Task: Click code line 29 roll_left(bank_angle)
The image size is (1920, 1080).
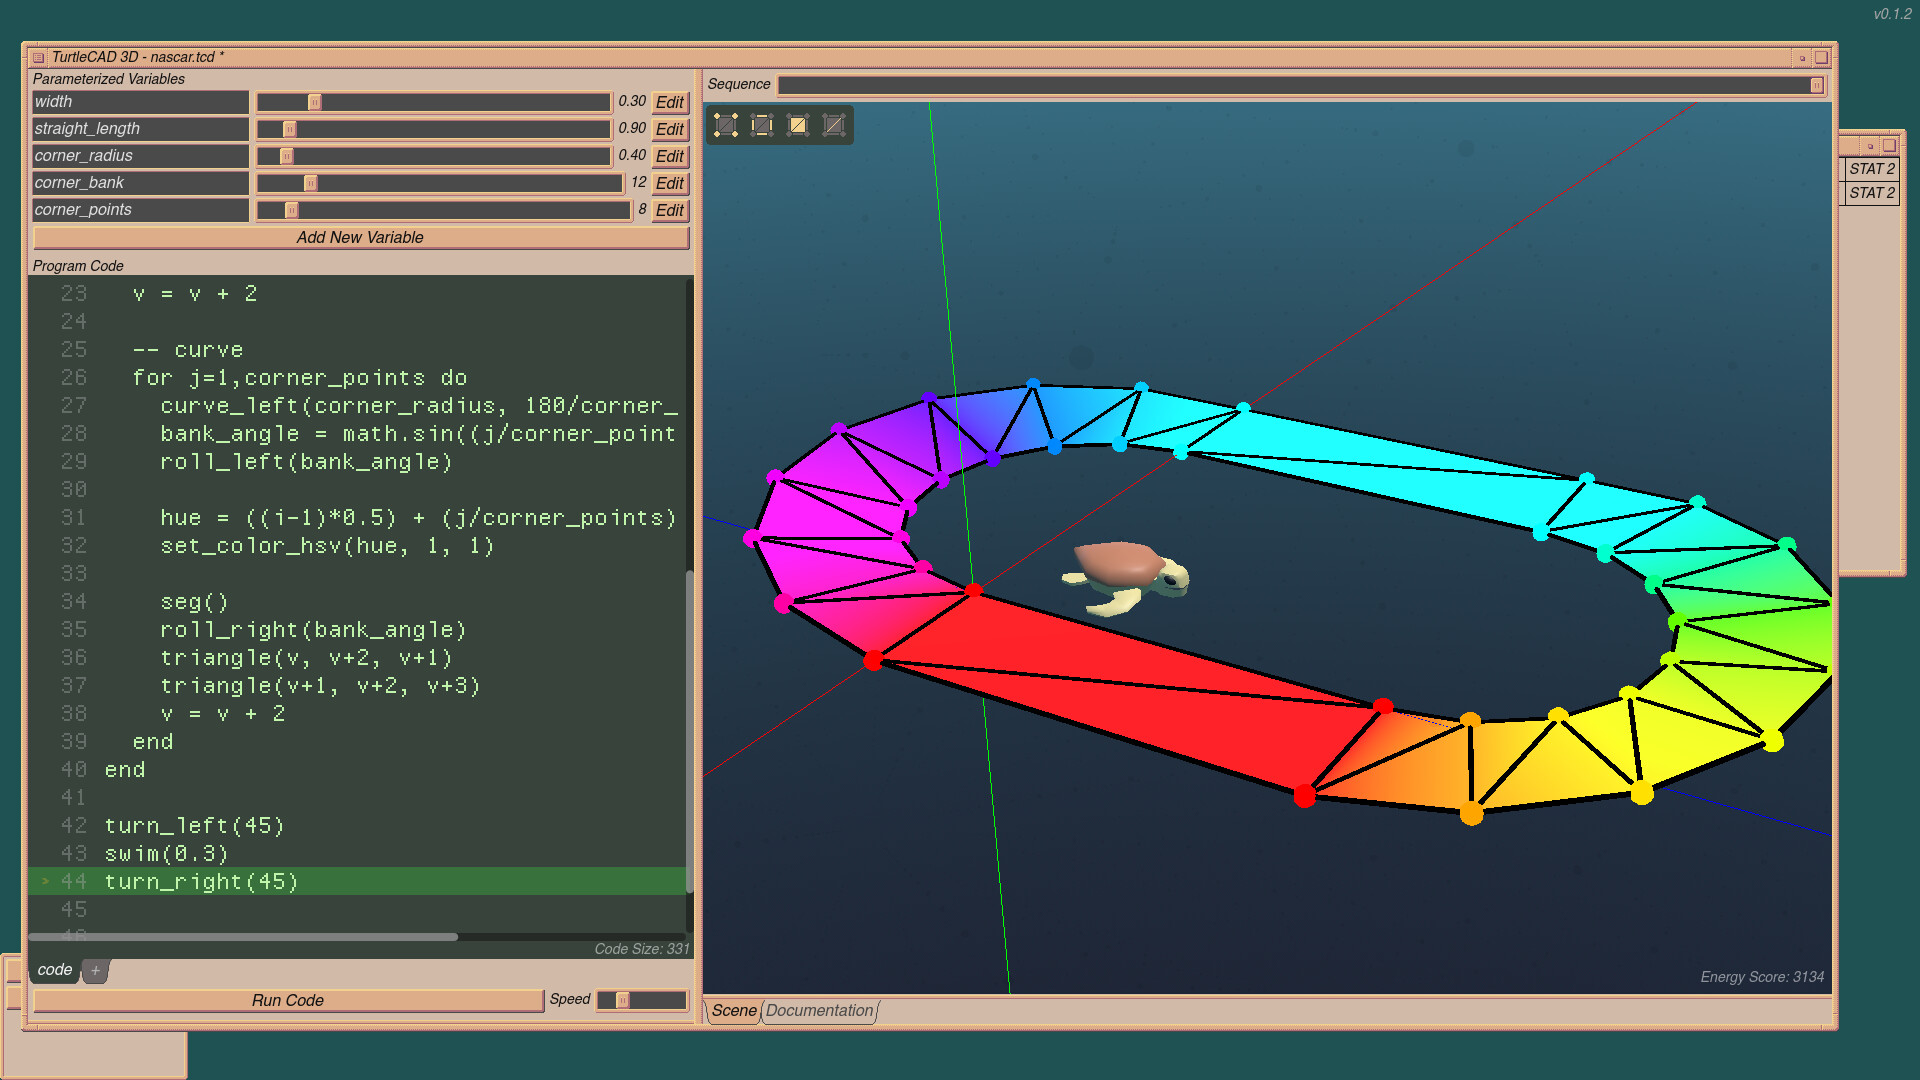Action: pos(306,461)
